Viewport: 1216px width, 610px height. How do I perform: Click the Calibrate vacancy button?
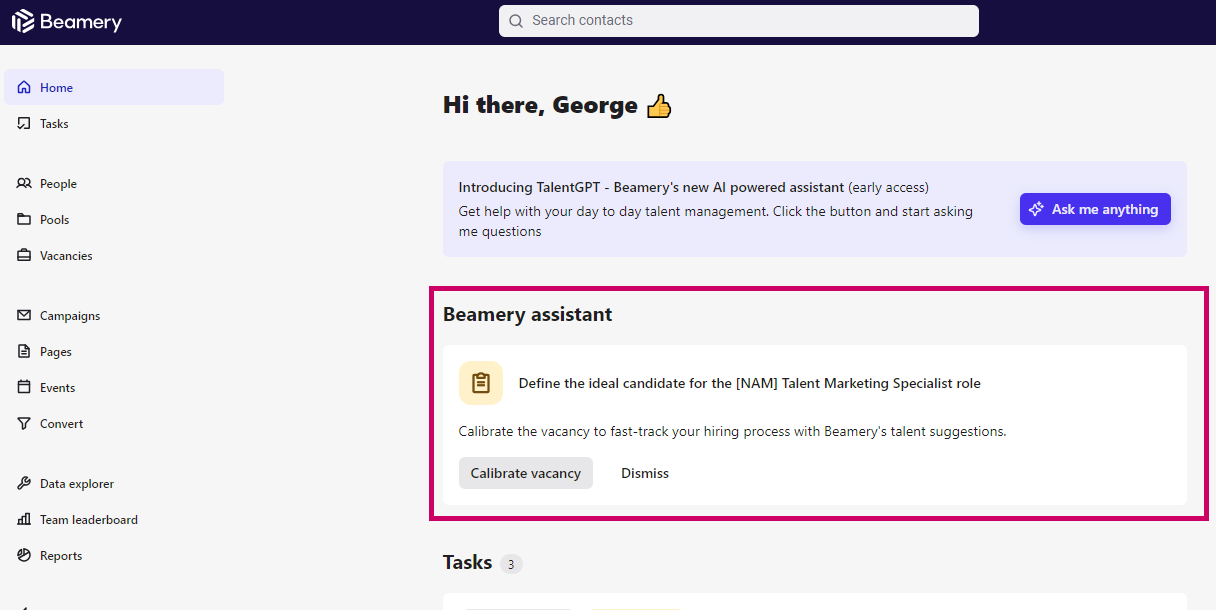[x=526, y=473]
